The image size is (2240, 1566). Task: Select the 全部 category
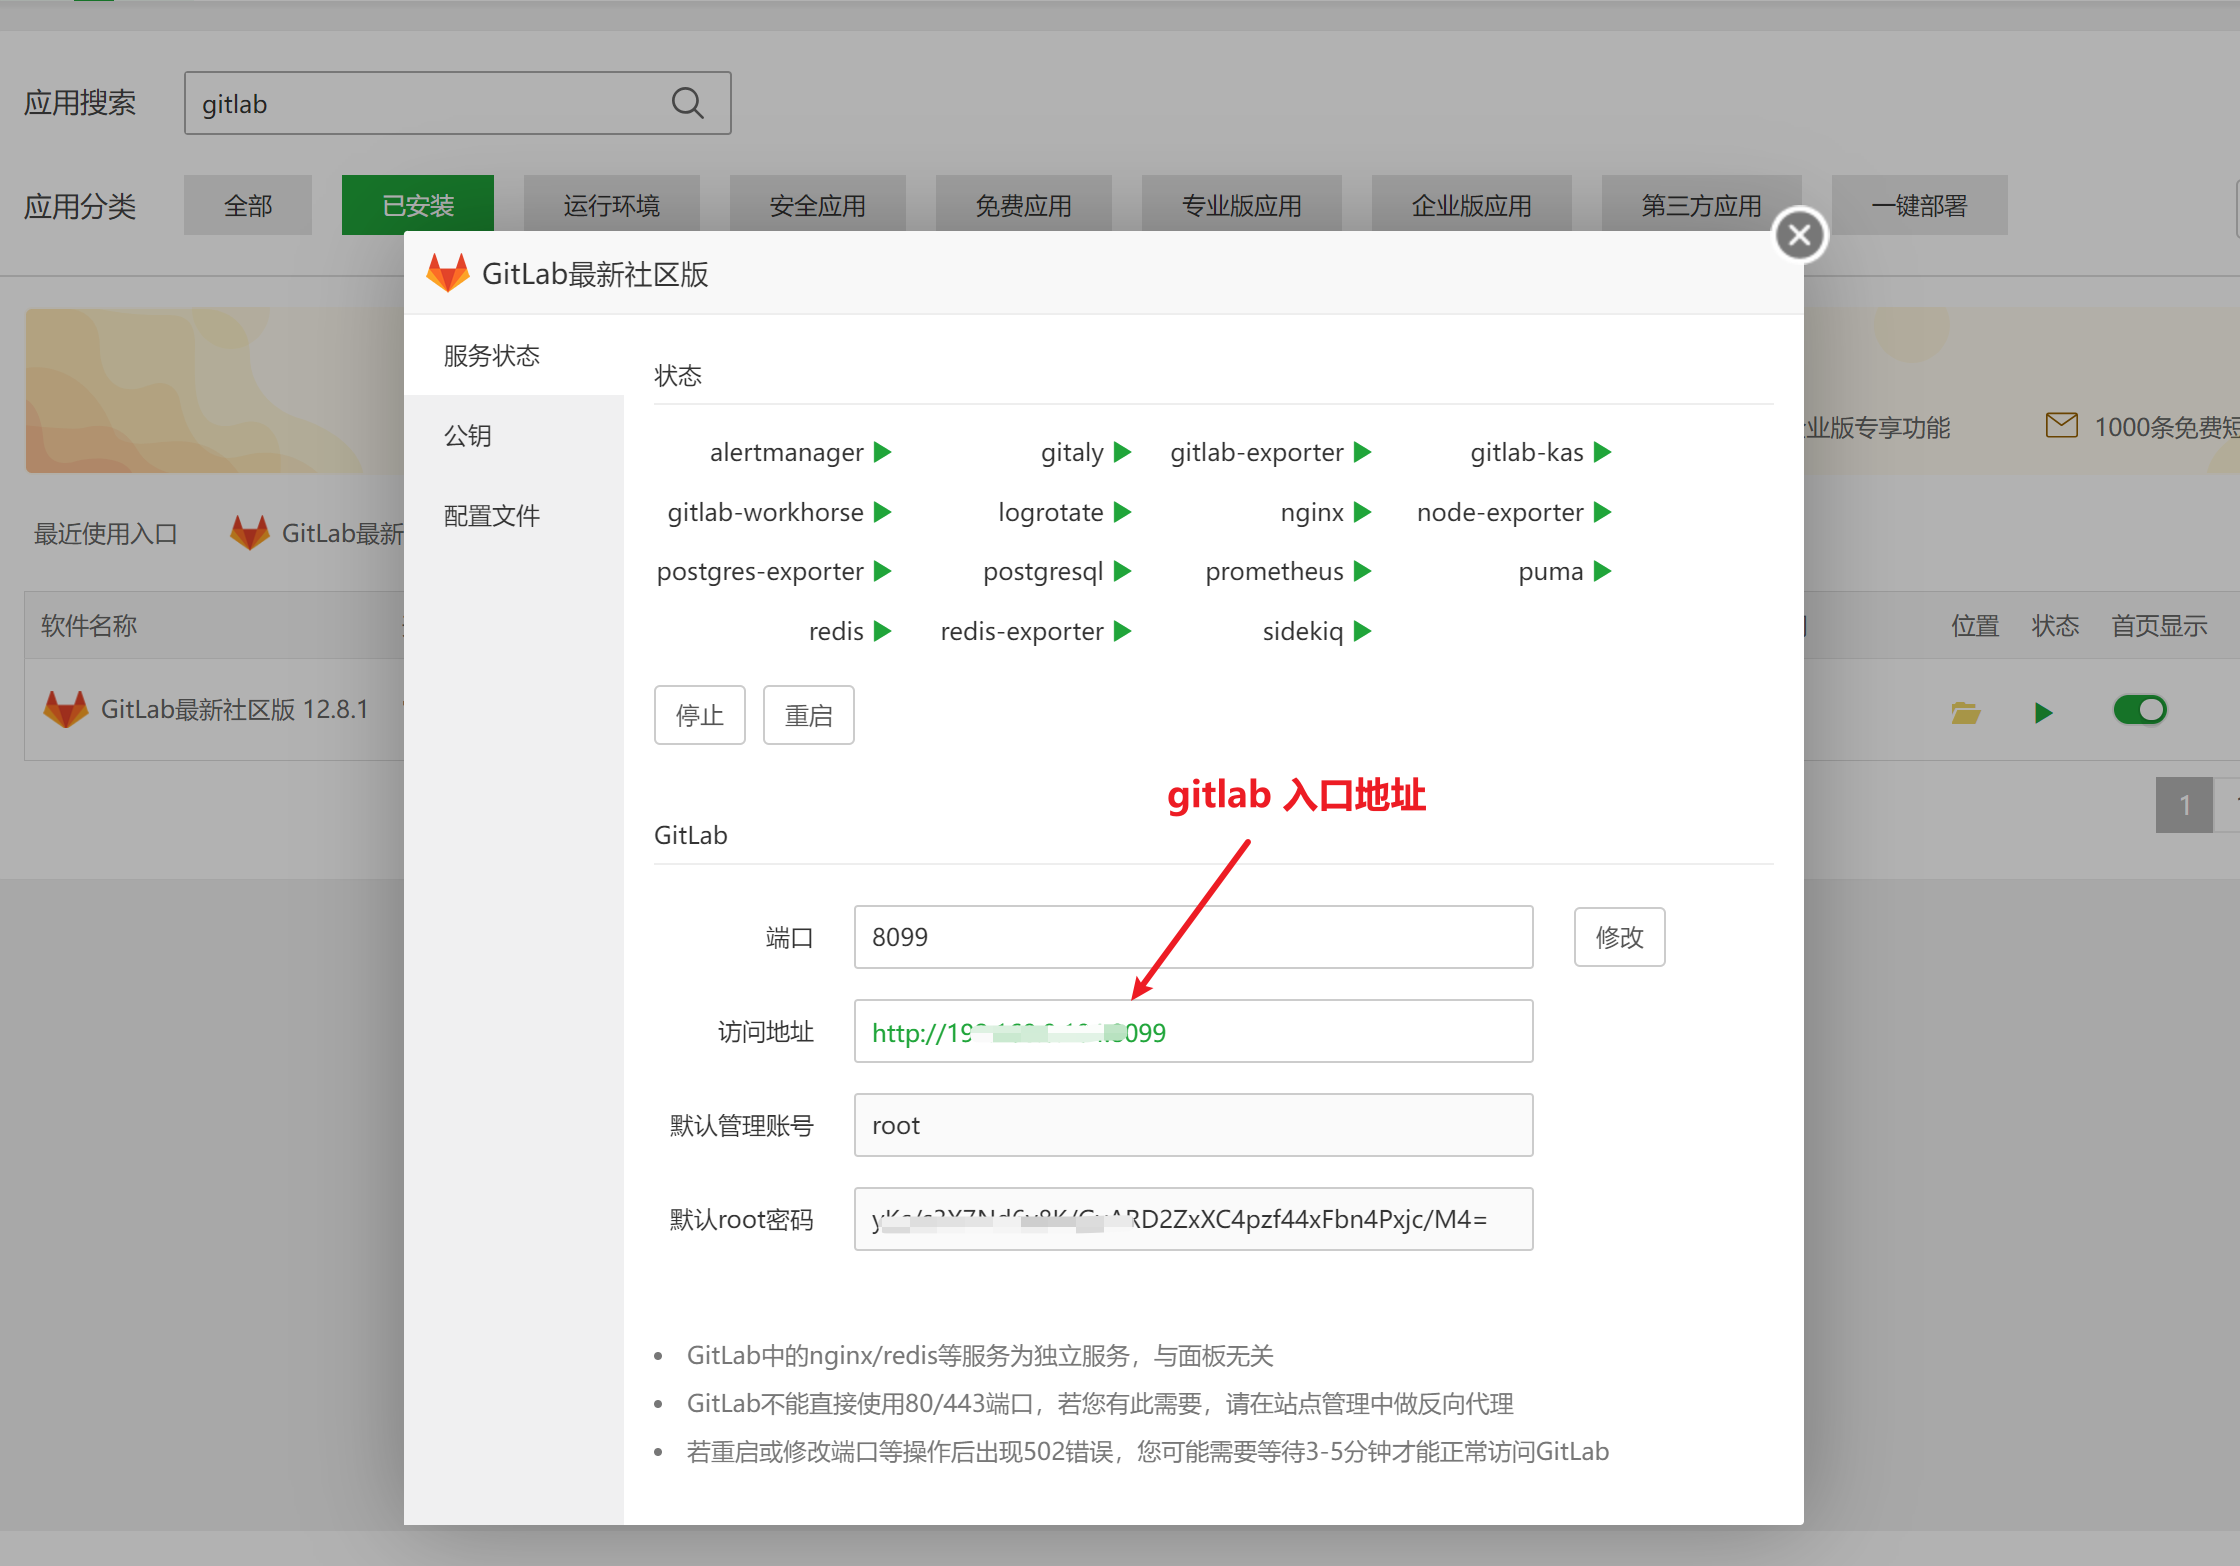click(x=248, y=205)
